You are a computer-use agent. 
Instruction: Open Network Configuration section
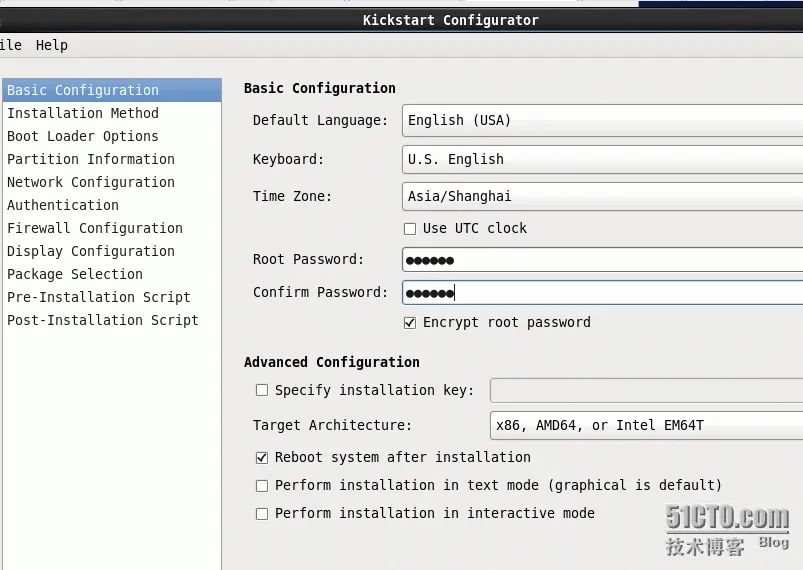(112, 182)
